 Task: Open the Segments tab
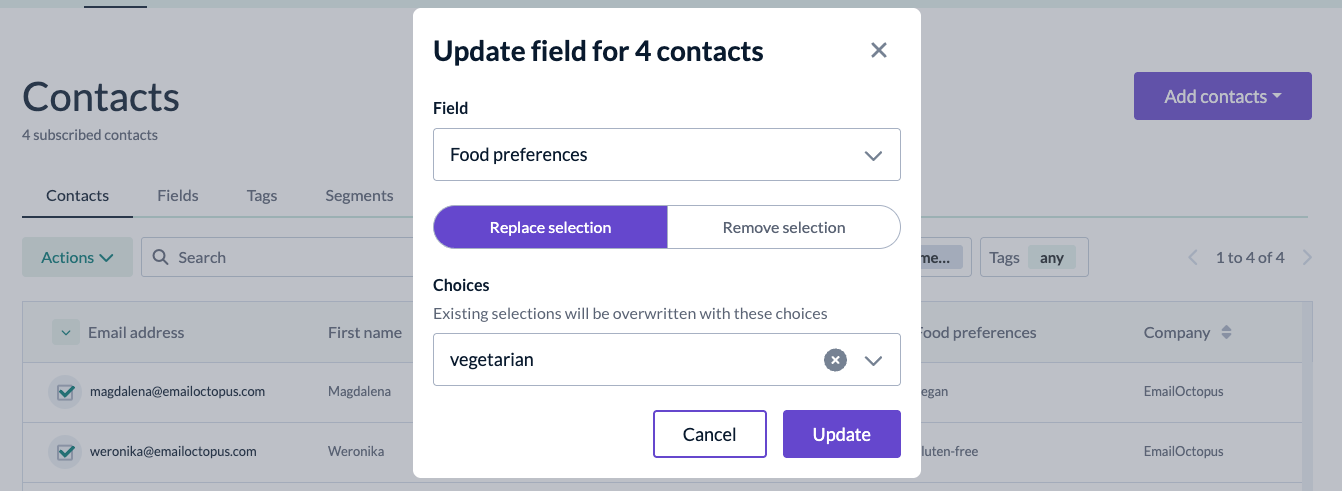point(359,195)
